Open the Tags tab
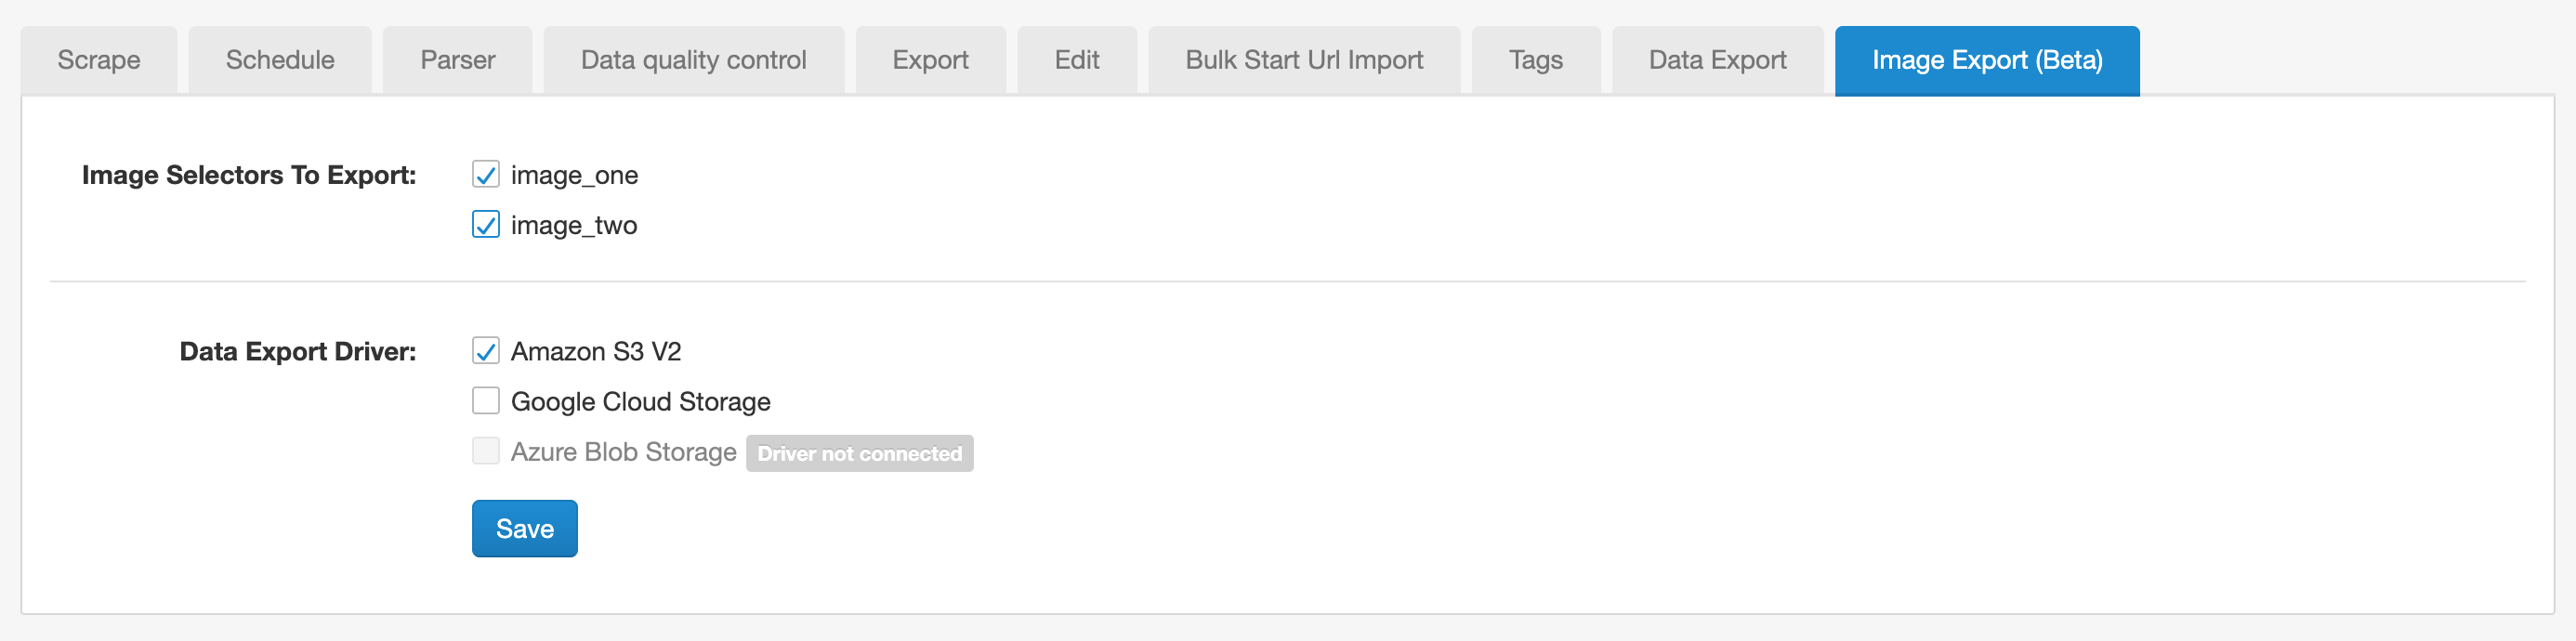 (x=1536, y=60)
